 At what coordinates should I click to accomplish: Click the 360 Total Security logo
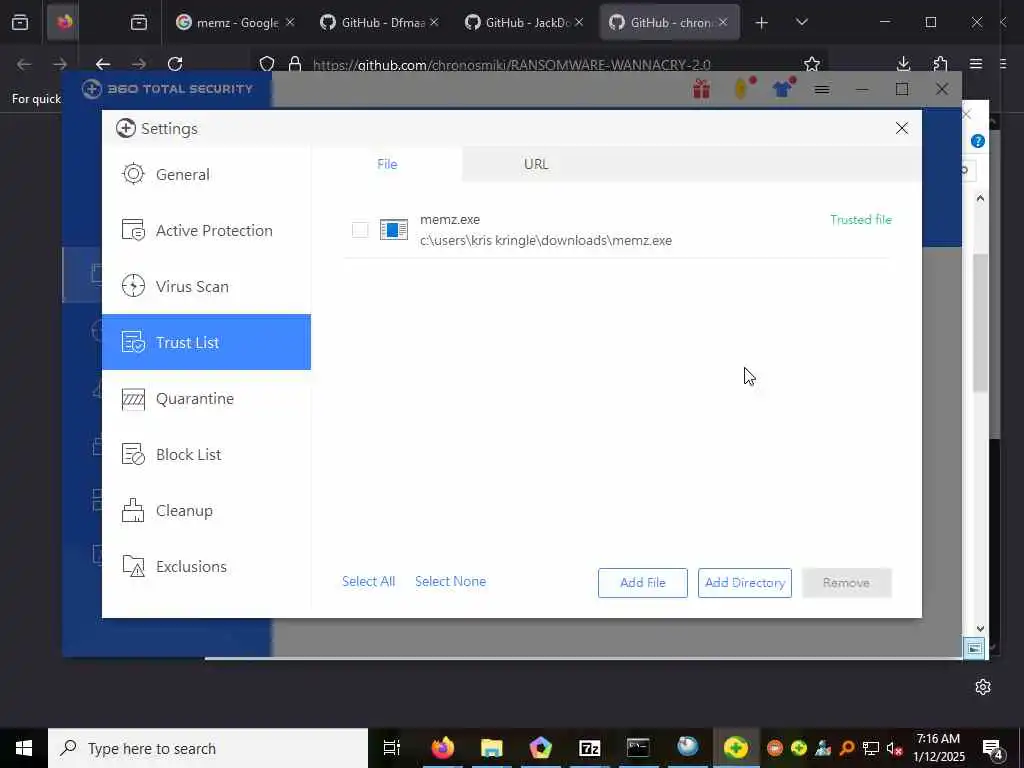167,89
